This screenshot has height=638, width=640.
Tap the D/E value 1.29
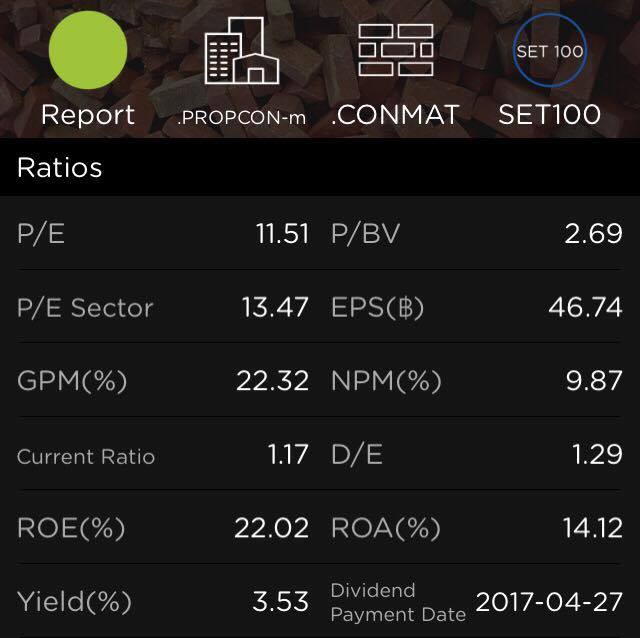click(596, 455)
